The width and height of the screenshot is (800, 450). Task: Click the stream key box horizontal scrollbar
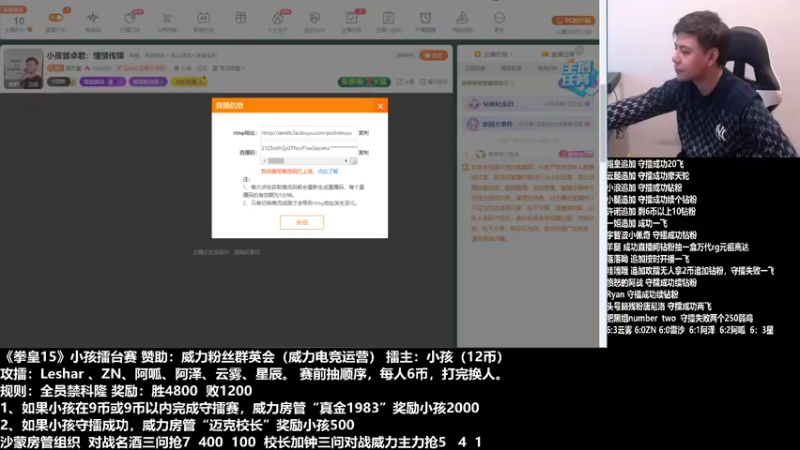(x=305, y=161)
